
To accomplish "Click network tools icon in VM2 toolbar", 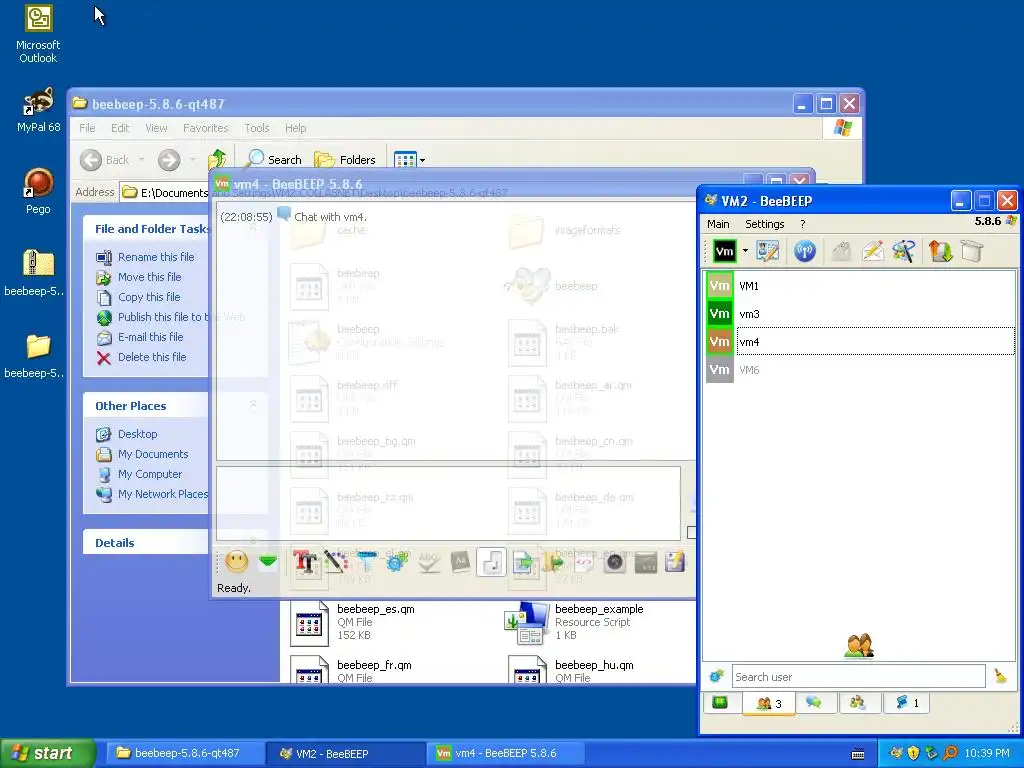I will [903, 251].
